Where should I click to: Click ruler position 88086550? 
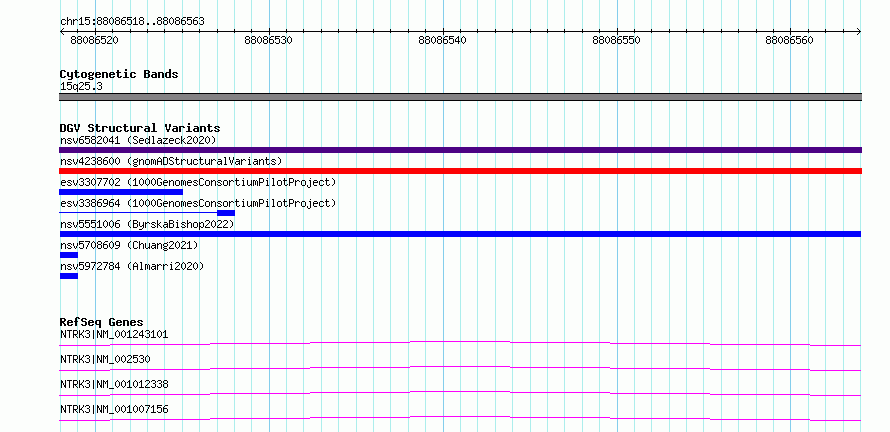point(616,41)
